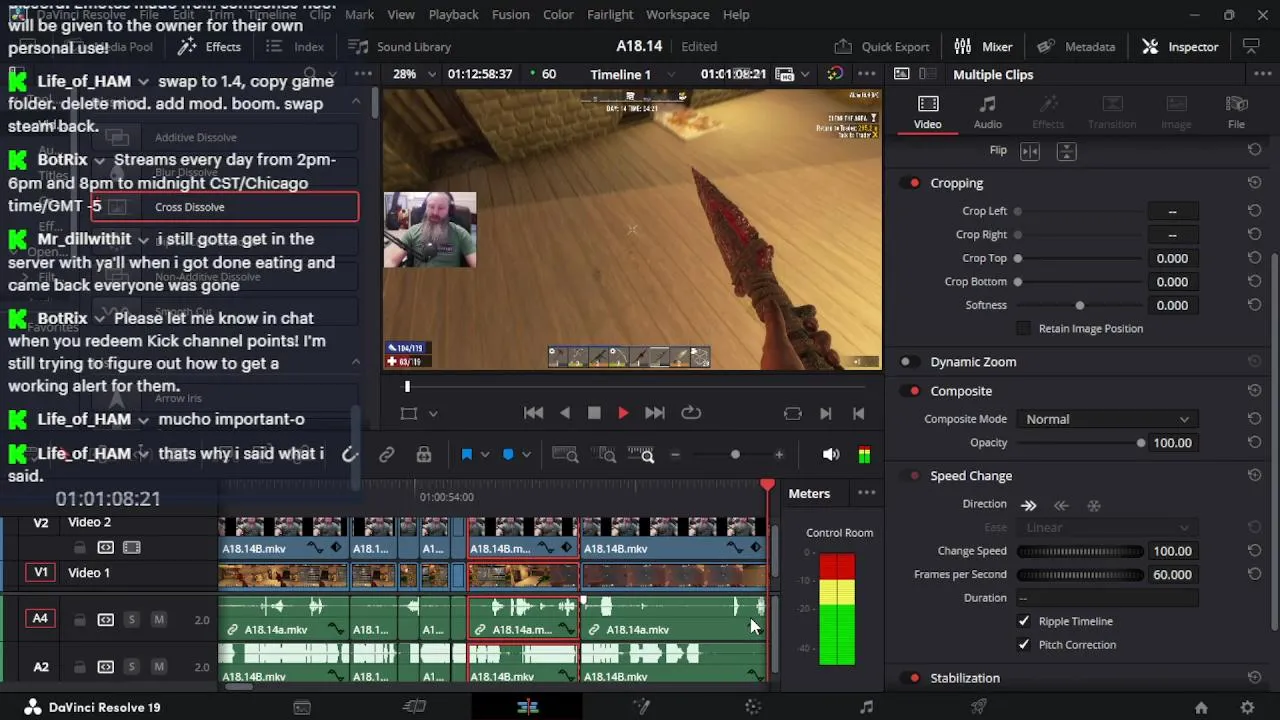Set speed direction to freeze frame
Viewport: 1280px width, 720px height.
coord(1094,505)
